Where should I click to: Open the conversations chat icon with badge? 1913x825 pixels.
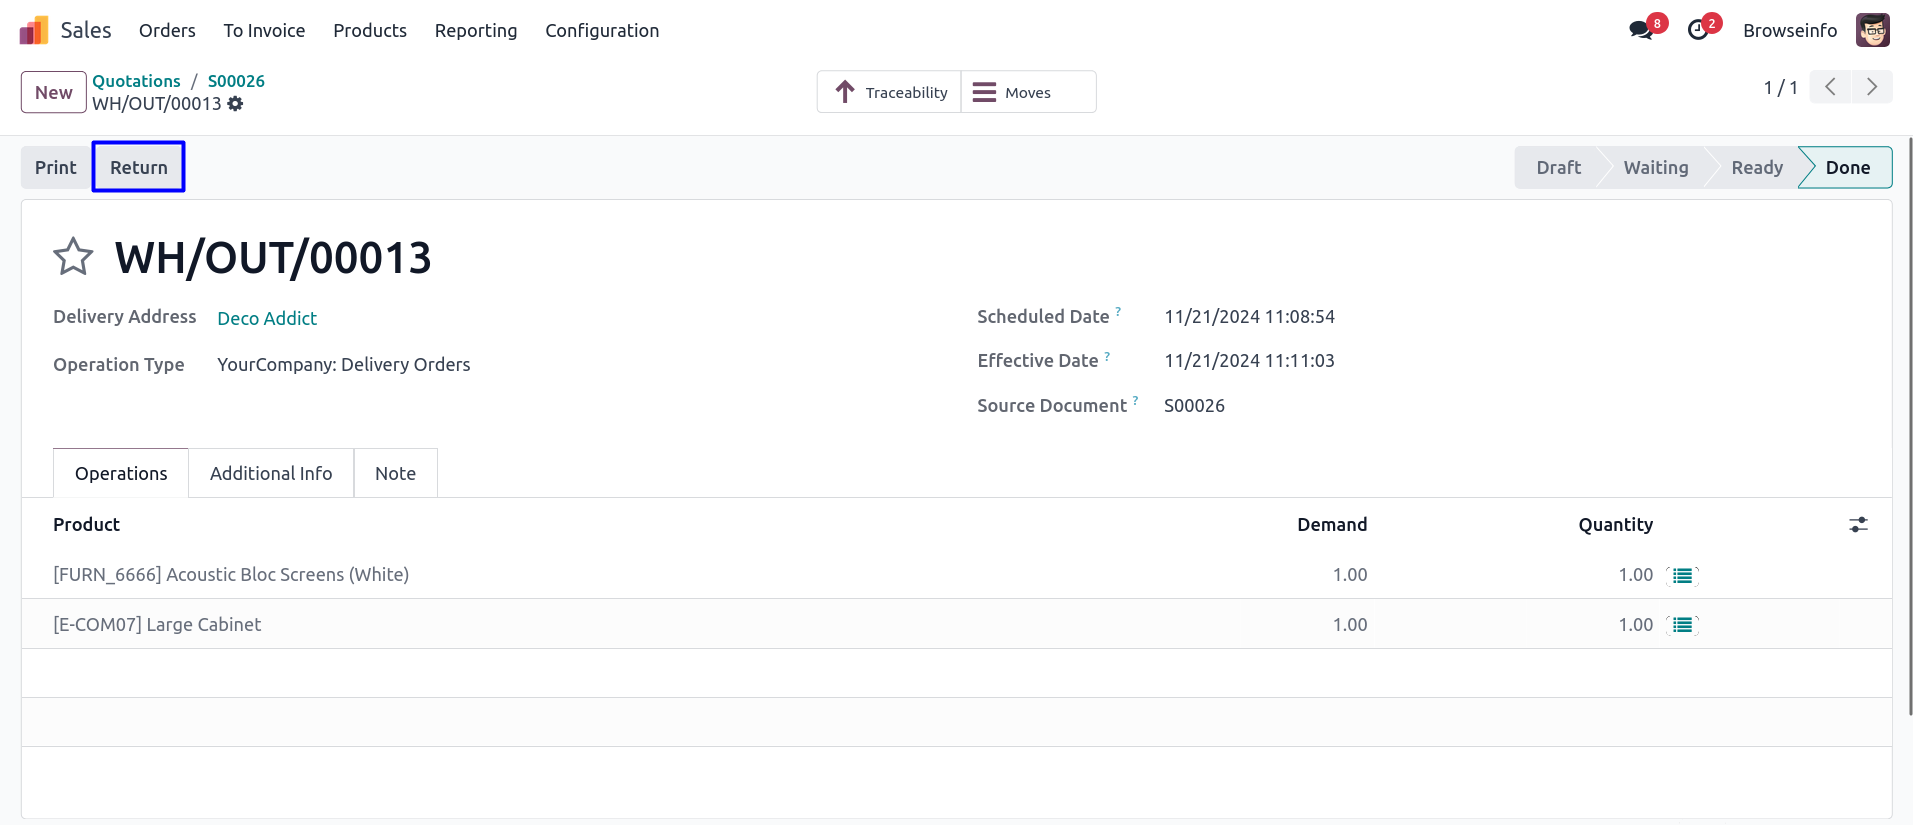click(1641, 30)
